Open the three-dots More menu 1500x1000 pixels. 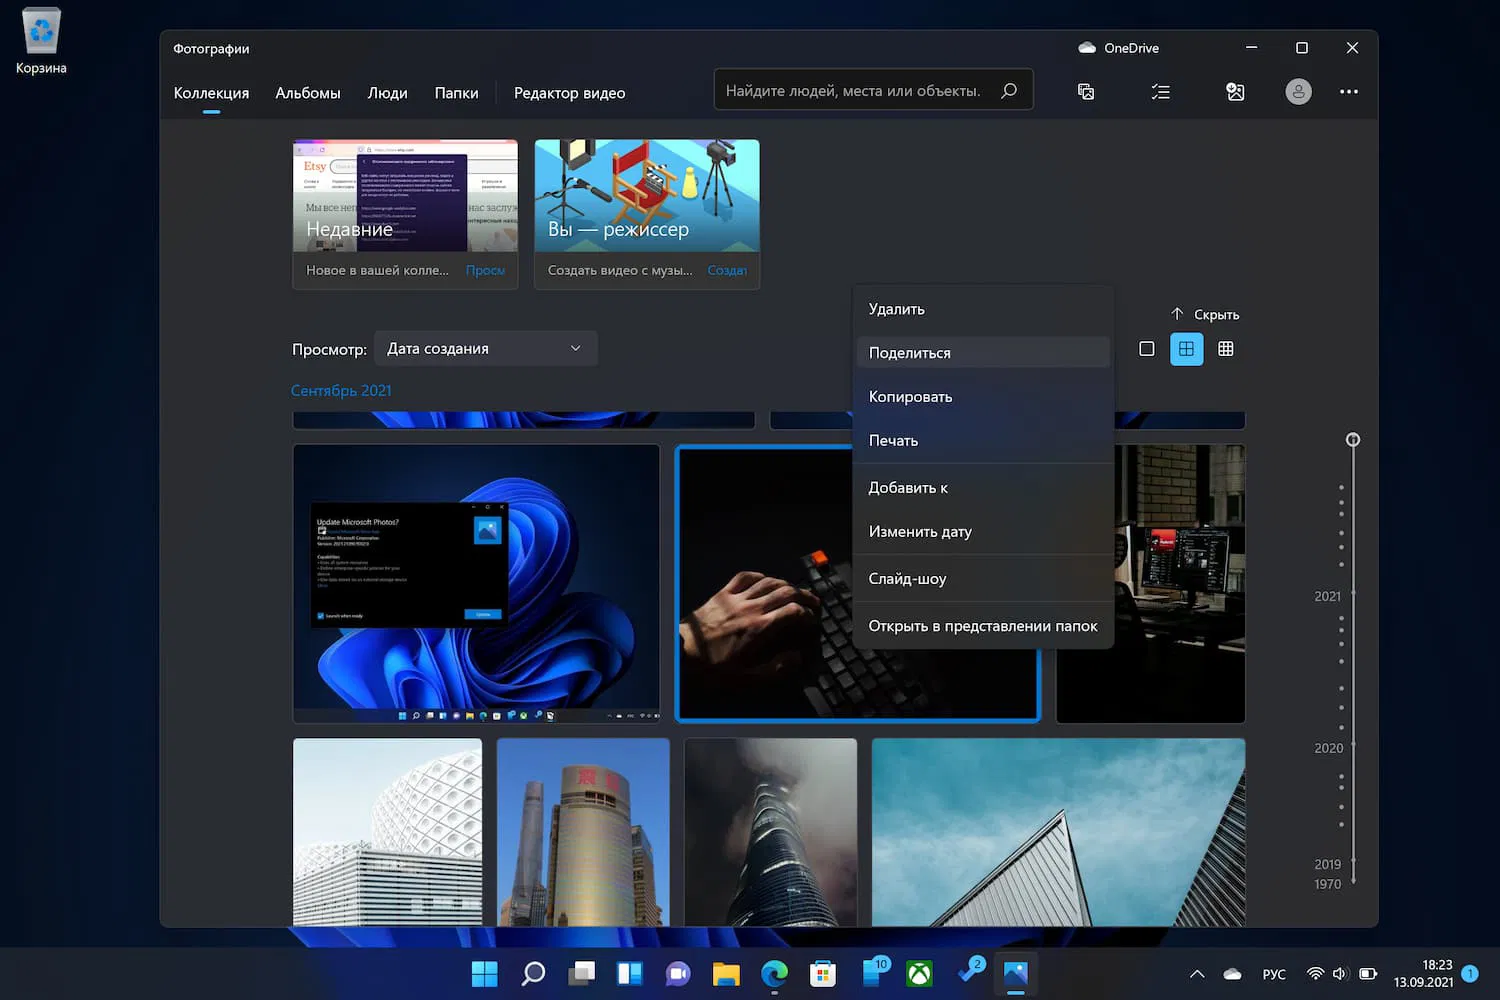point(1349,92)
